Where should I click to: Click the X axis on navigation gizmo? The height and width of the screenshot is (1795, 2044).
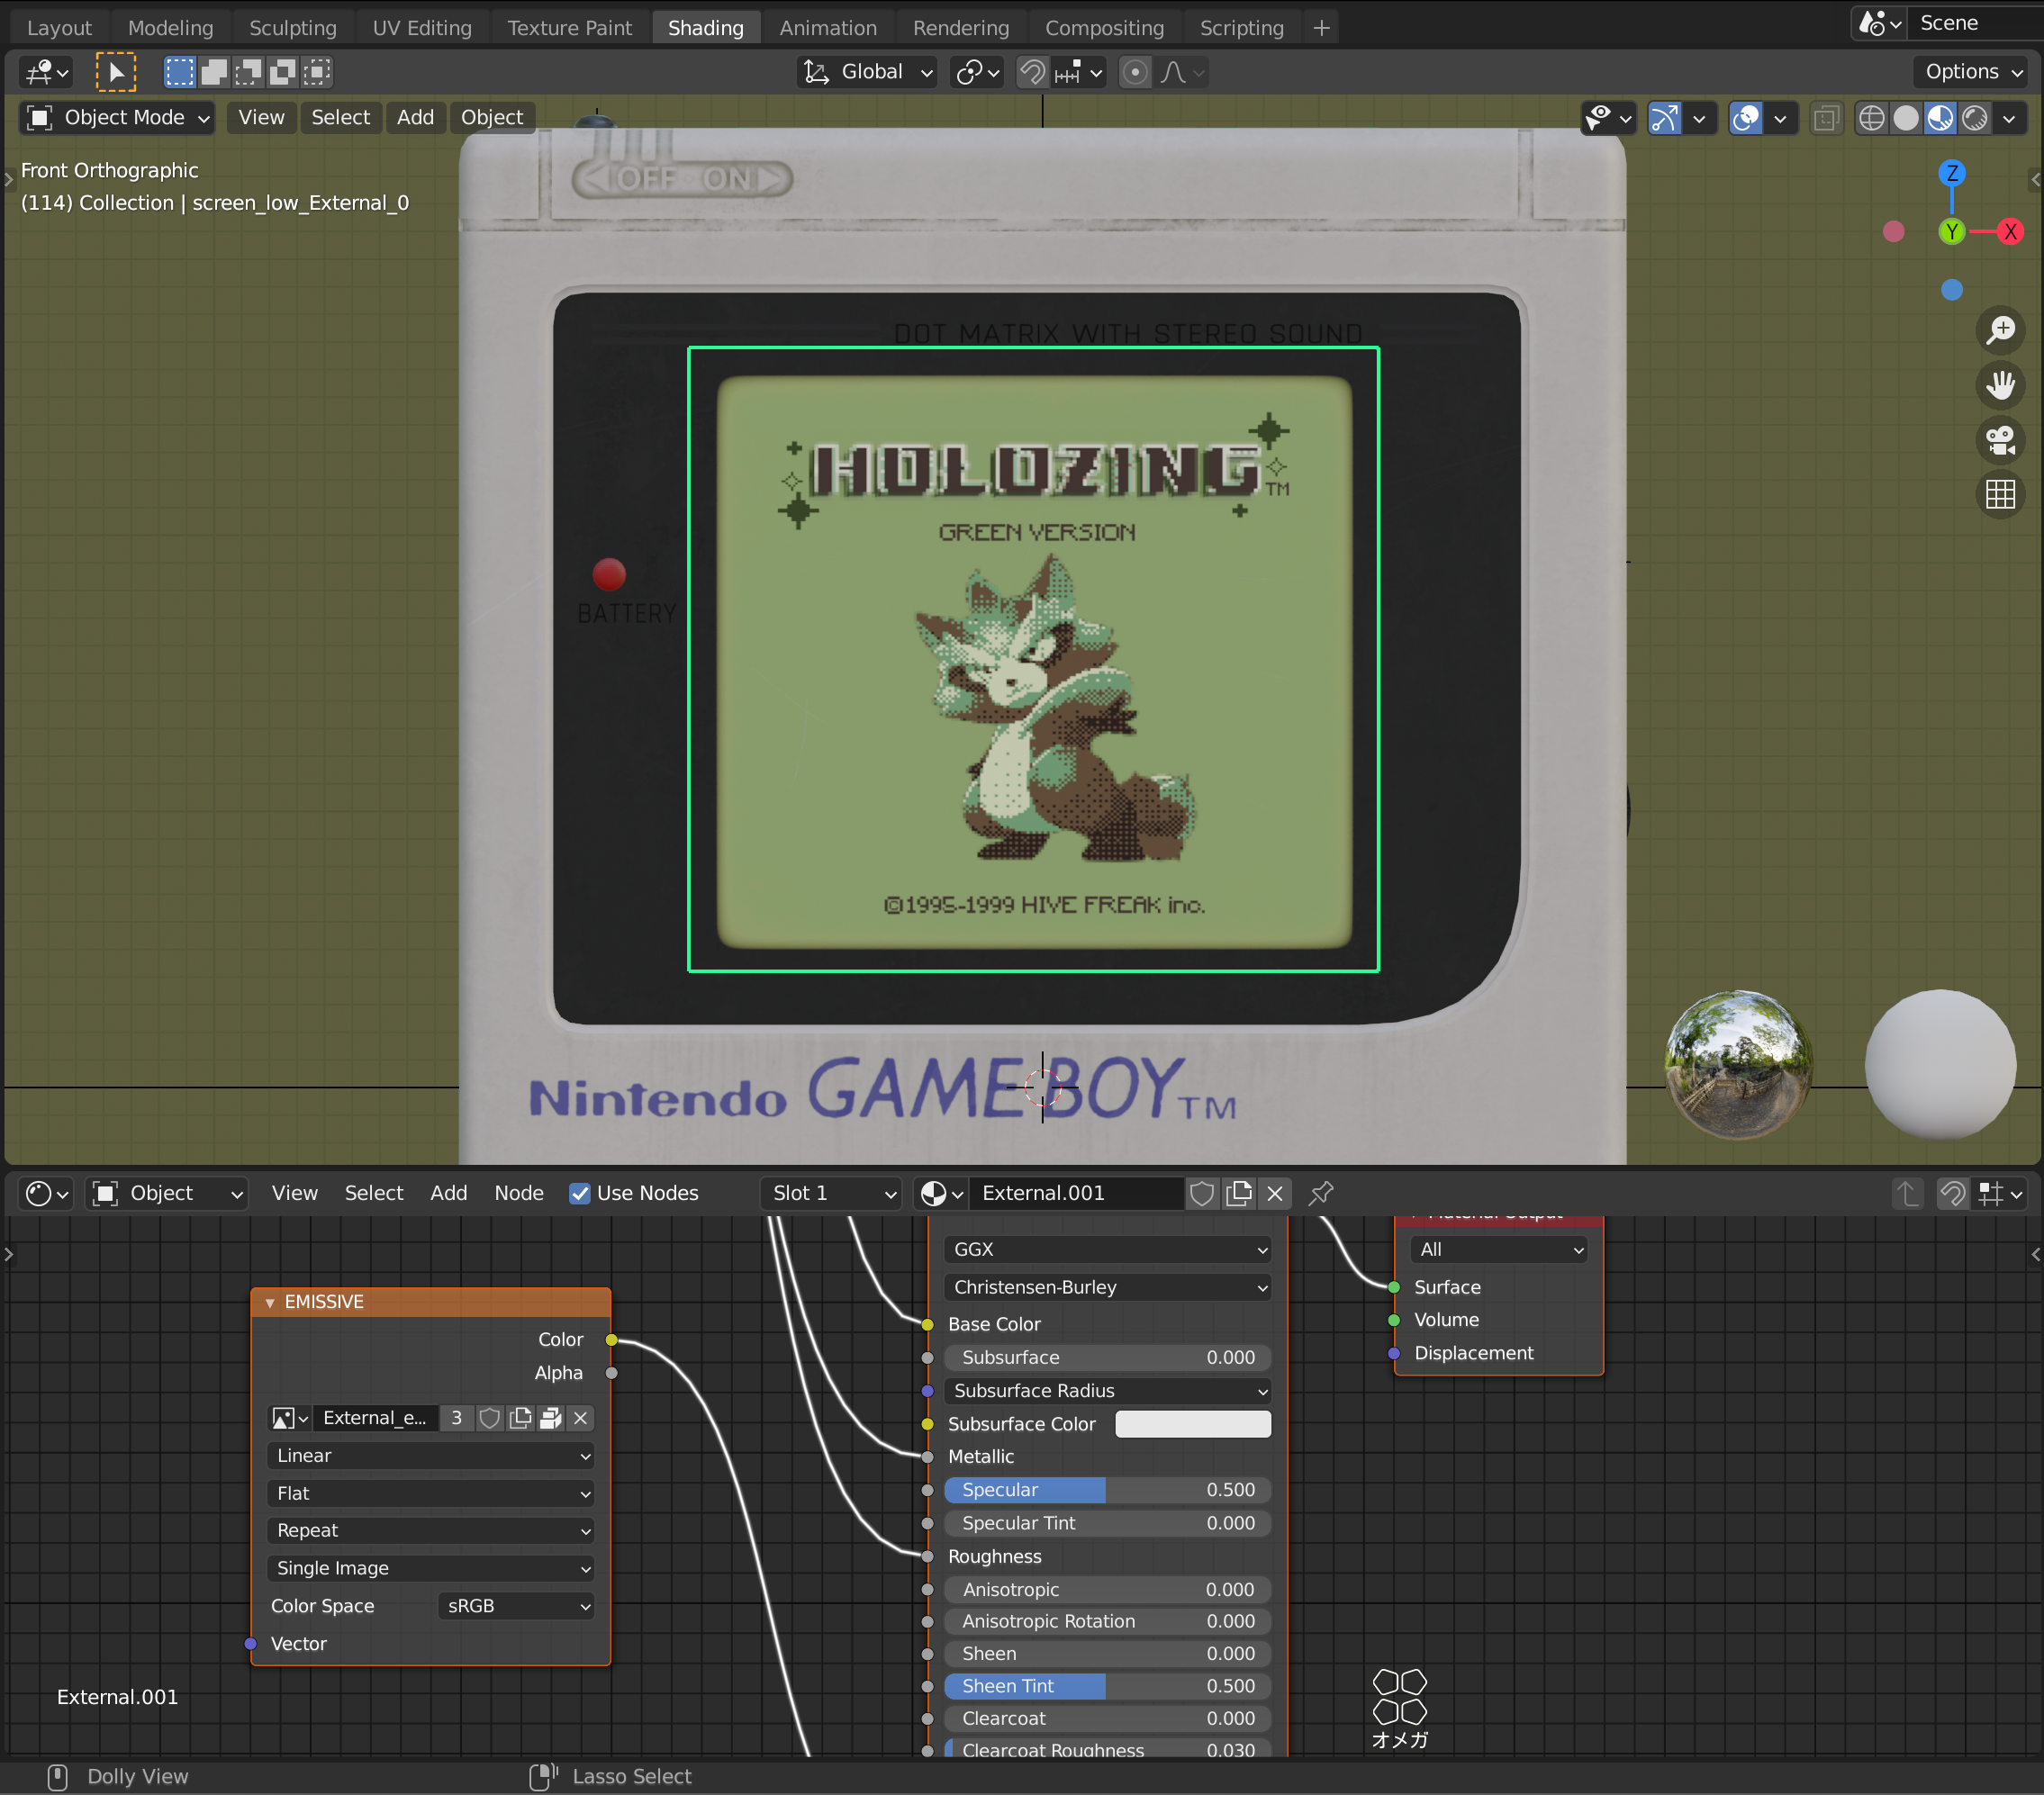2009,232
